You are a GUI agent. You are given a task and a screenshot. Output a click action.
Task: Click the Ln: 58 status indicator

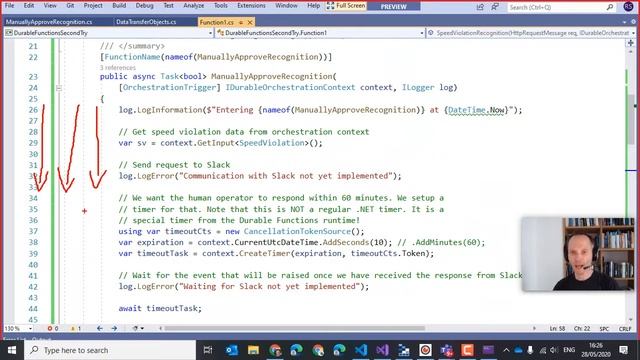pos(557,329)
